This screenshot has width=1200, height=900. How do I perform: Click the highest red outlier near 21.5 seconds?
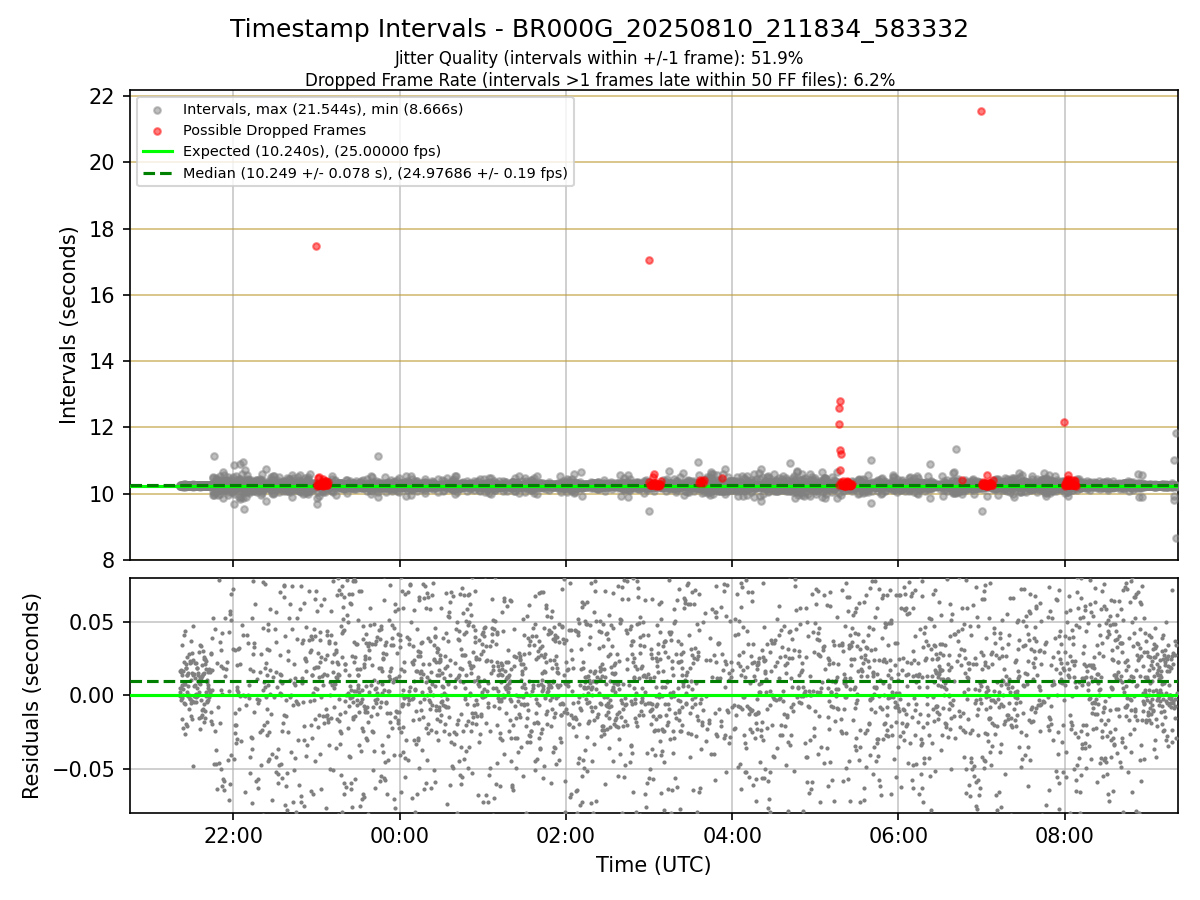981,111
